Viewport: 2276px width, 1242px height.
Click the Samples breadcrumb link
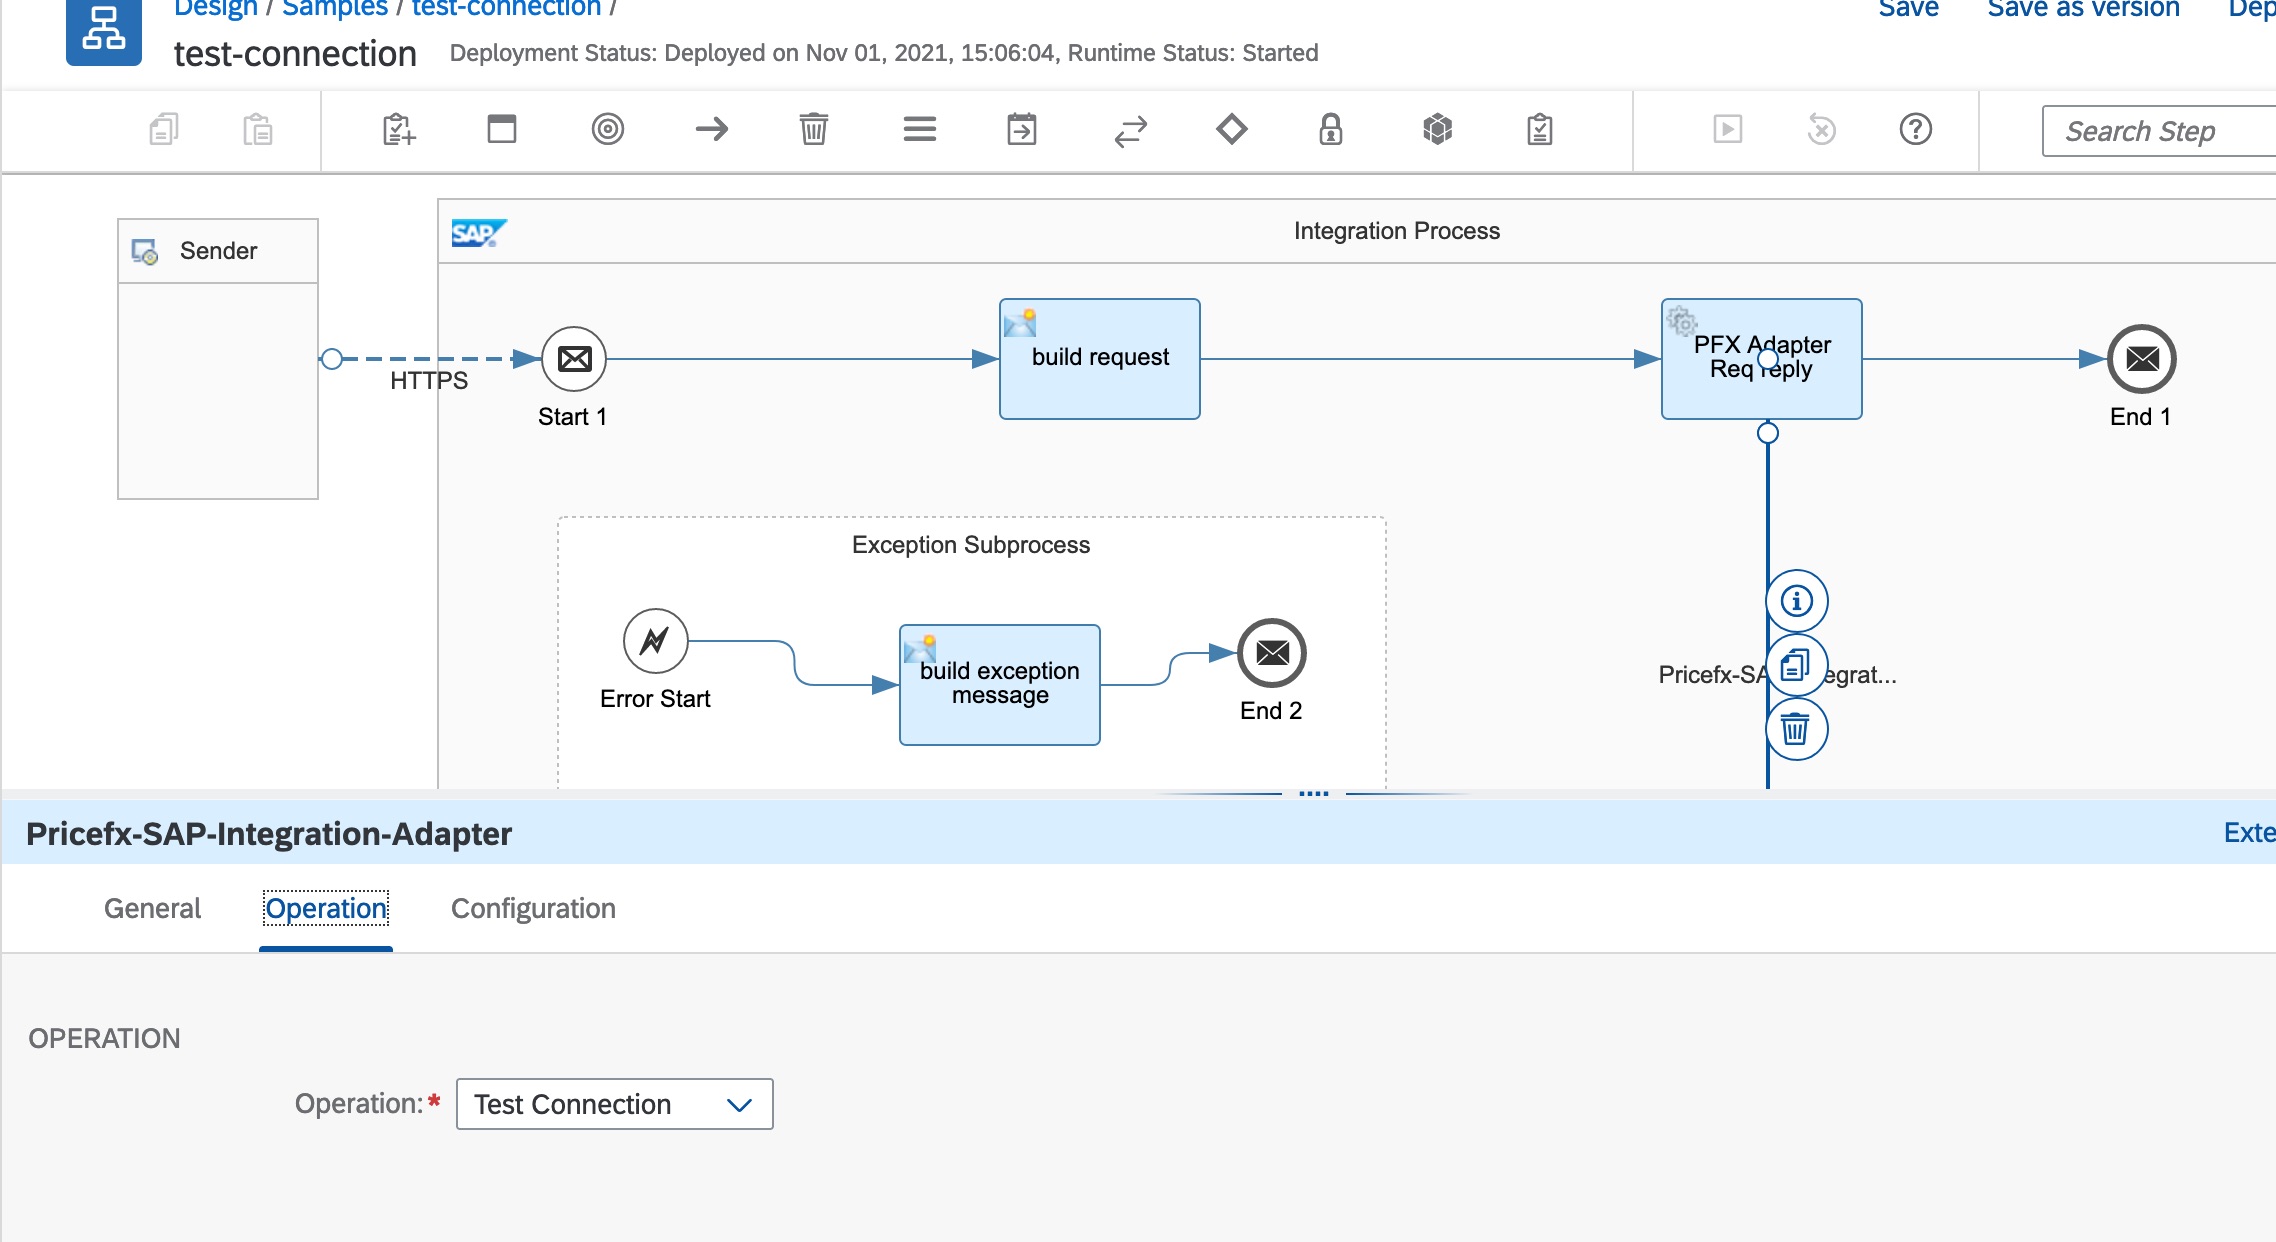pyautogui.click(x=334, y=10)
